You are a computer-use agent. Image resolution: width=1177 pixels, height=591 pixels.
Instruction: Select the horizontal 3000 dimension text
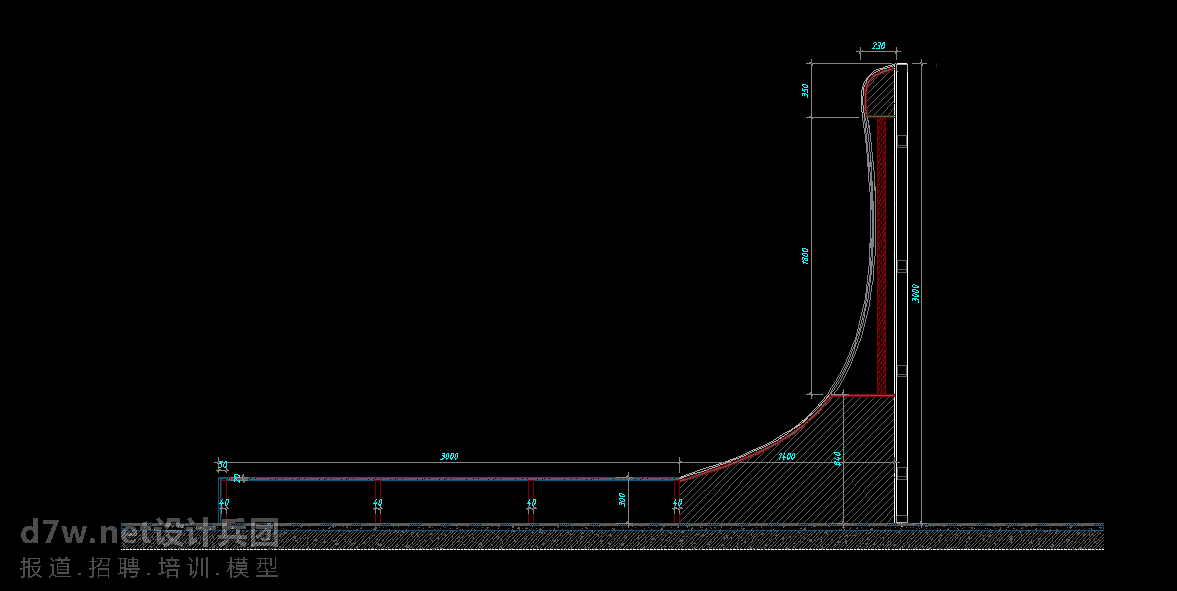coord(449,457)
